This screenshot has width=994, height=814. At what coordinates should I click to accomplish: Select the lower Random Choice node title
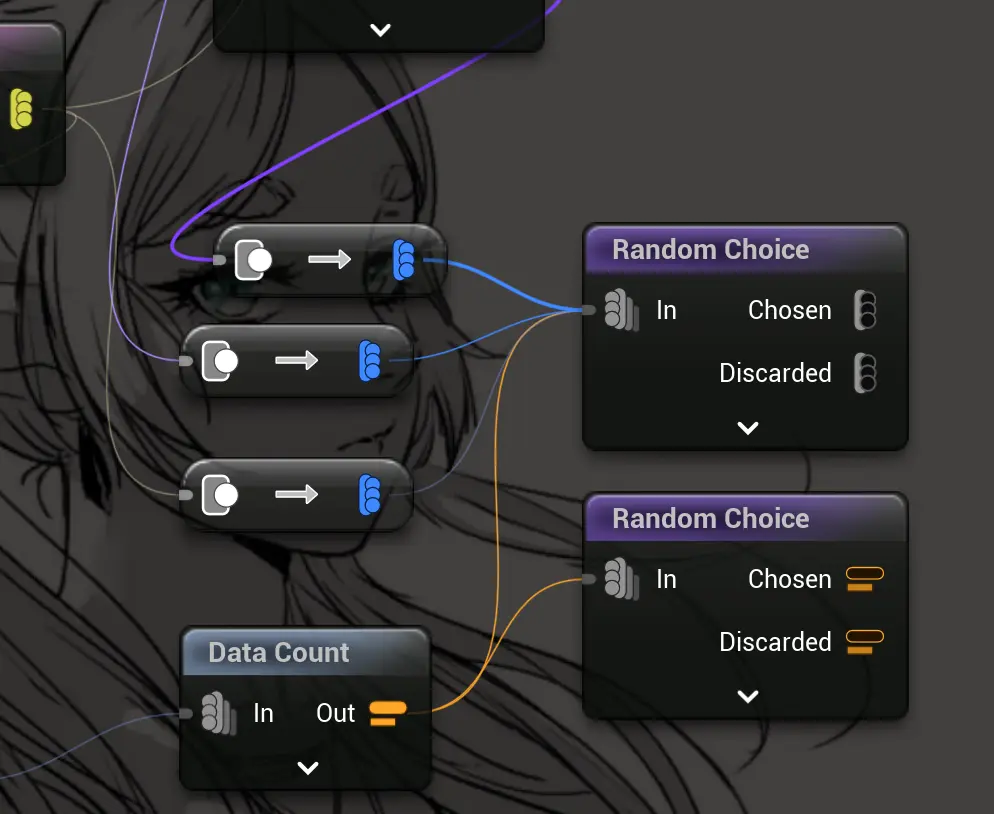(710, 518)
